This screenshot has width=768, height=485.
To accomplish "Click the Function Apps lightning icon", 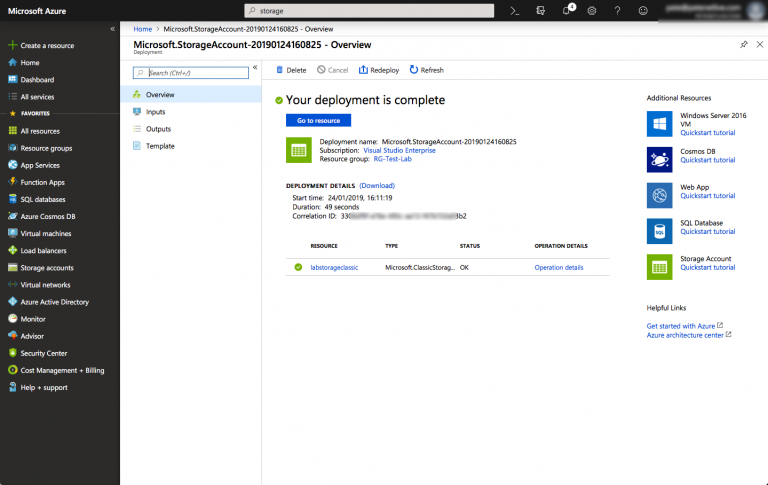I will [13, 182].
